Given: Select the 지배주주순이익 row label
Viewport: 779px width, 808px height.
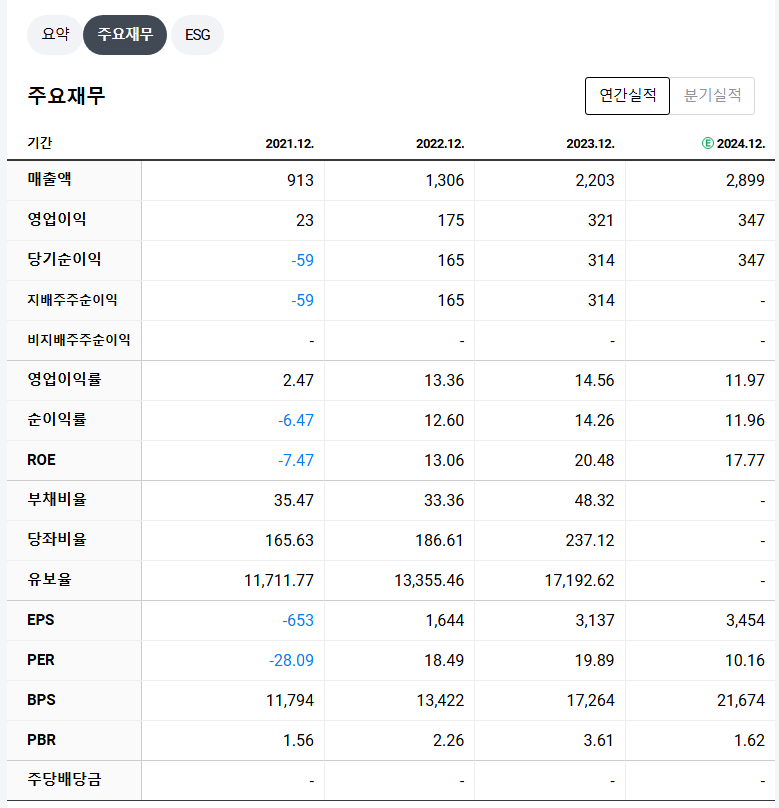Looking at the screenshot, I should coord(72,299).
